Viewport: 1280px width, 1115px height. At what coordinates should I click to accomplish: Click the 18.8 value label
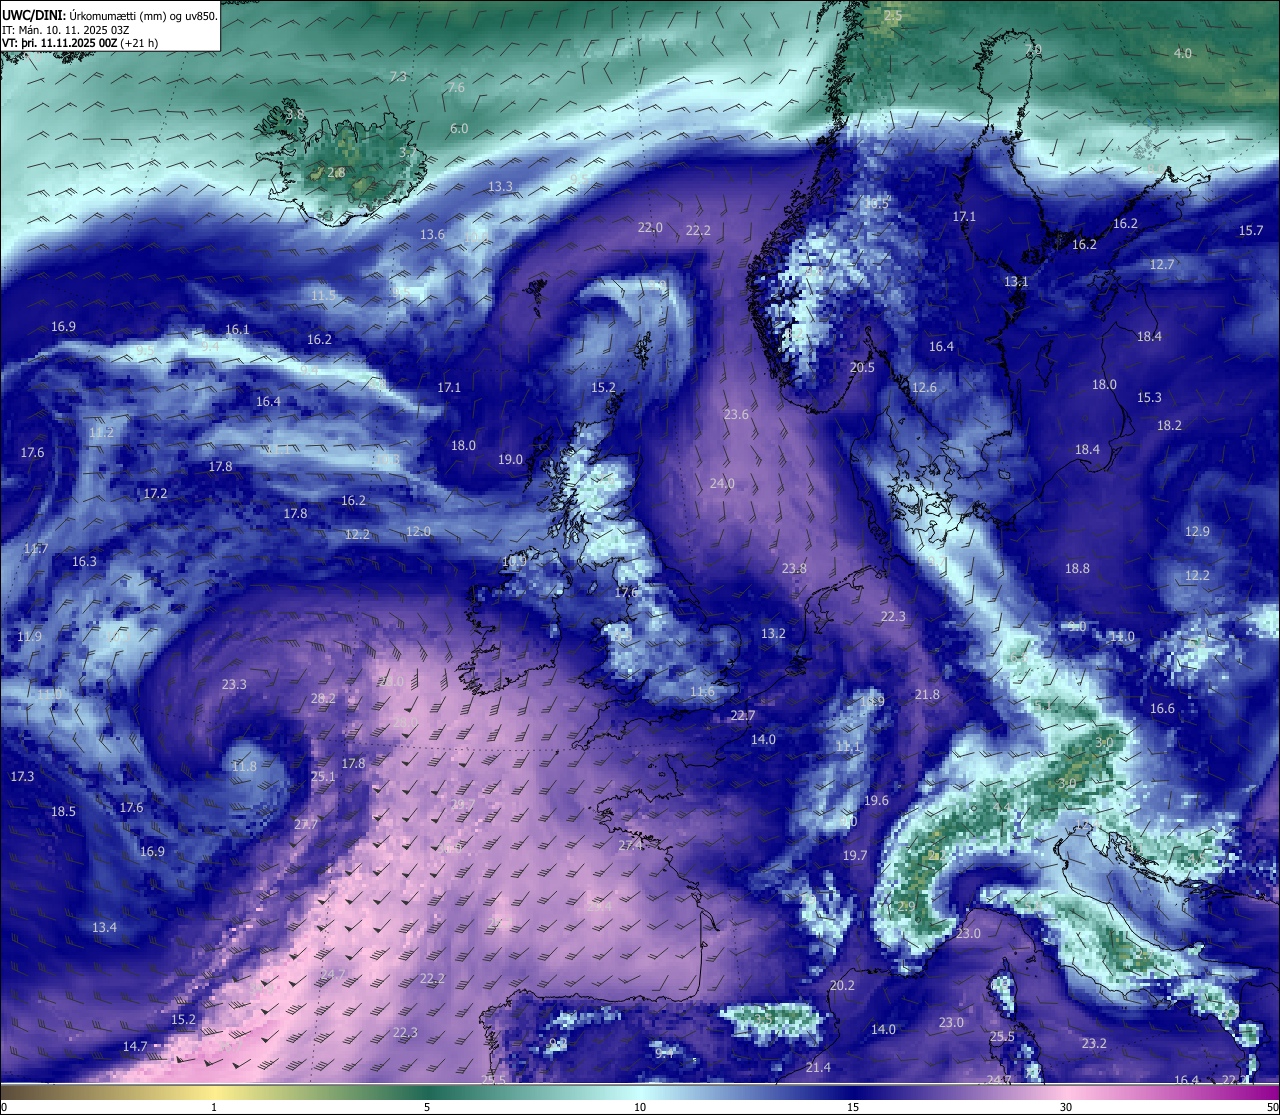[1077, 568]
